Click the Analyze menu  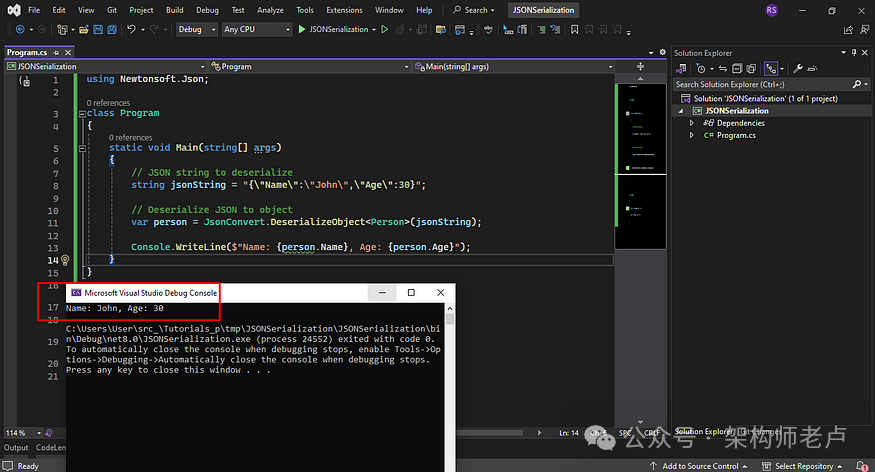(270, 10)
